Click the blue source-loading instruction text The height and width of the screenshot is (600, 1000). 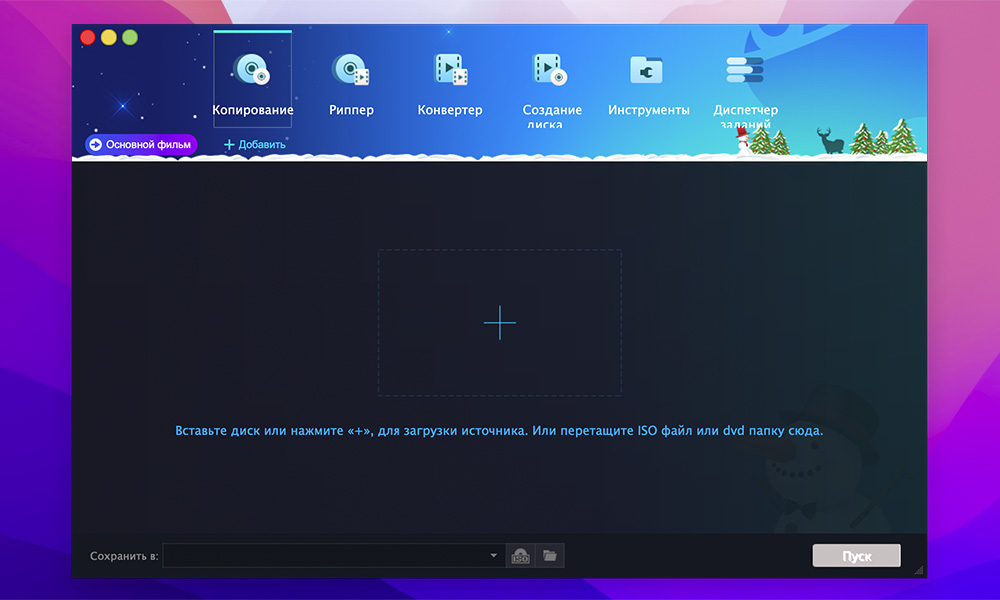499,431
